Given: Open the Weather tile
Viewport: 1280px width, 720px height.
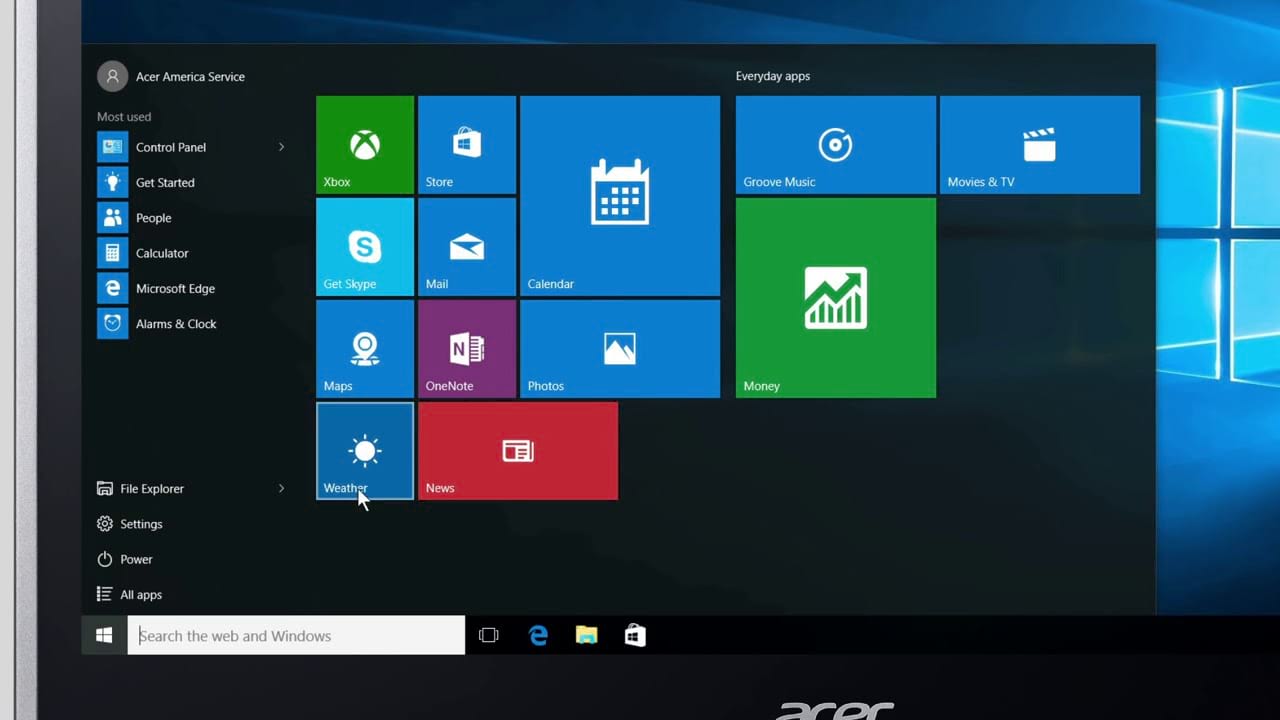Looking at the screenshot, I should [365, 451].
